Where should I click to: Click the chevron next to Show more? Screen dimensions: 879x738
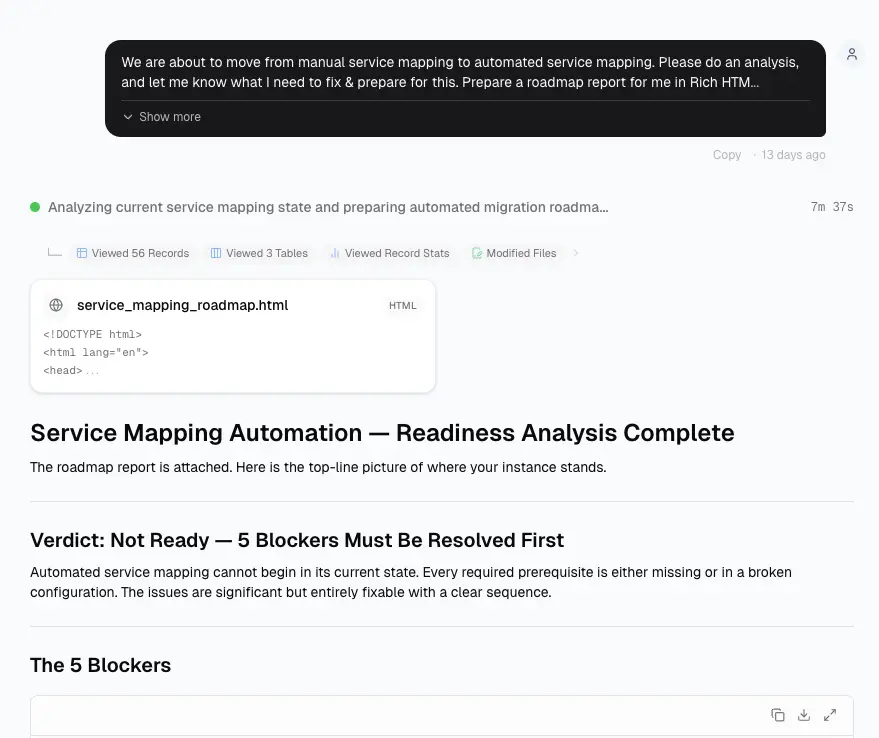pyautogui.click(x=128, y=117)
